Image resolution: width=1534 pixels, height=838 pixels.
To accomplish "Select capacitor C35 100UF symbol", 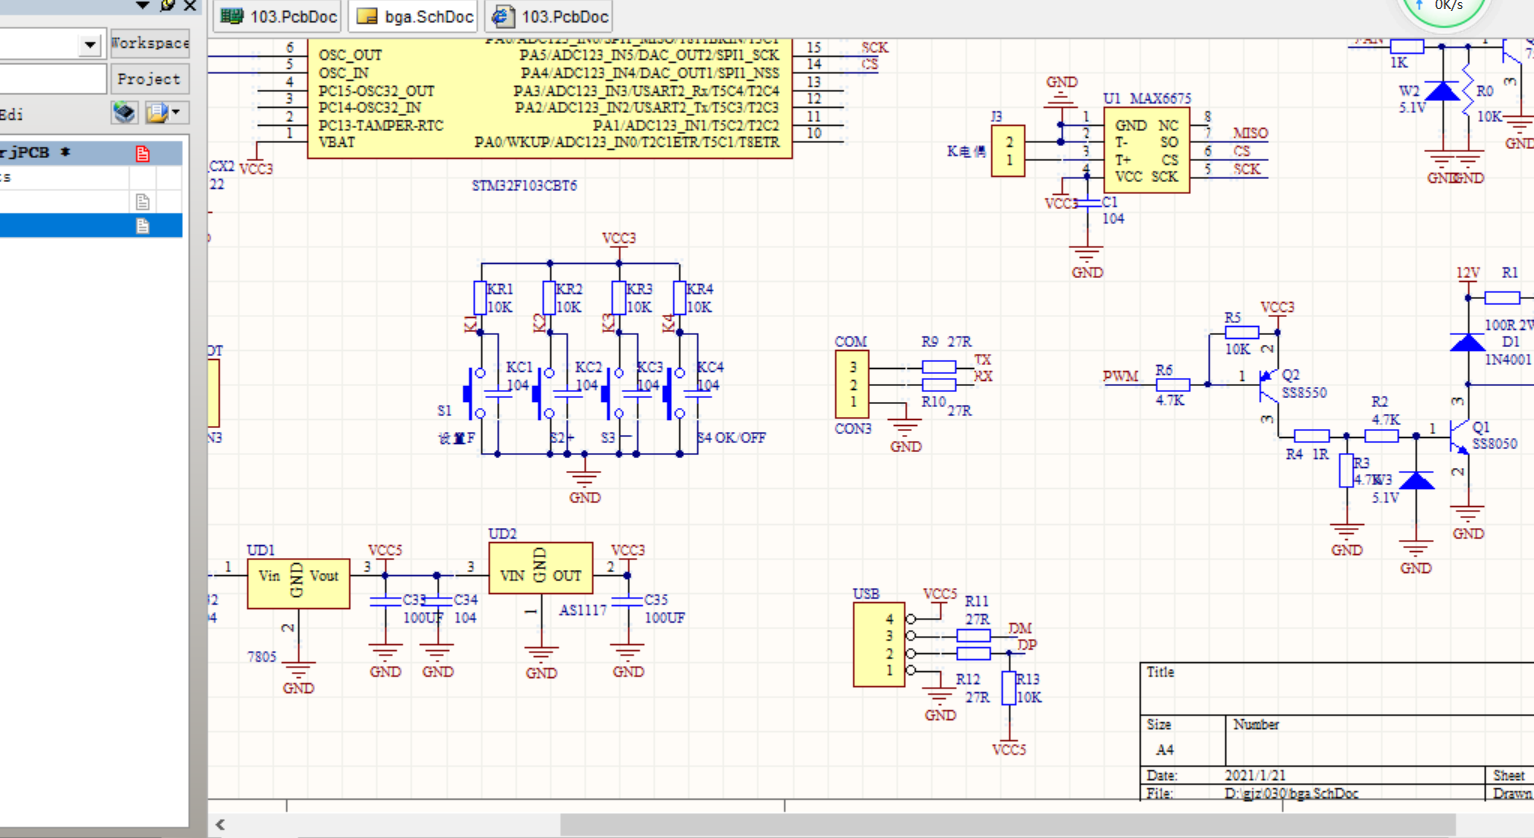I will coord(627,601).
